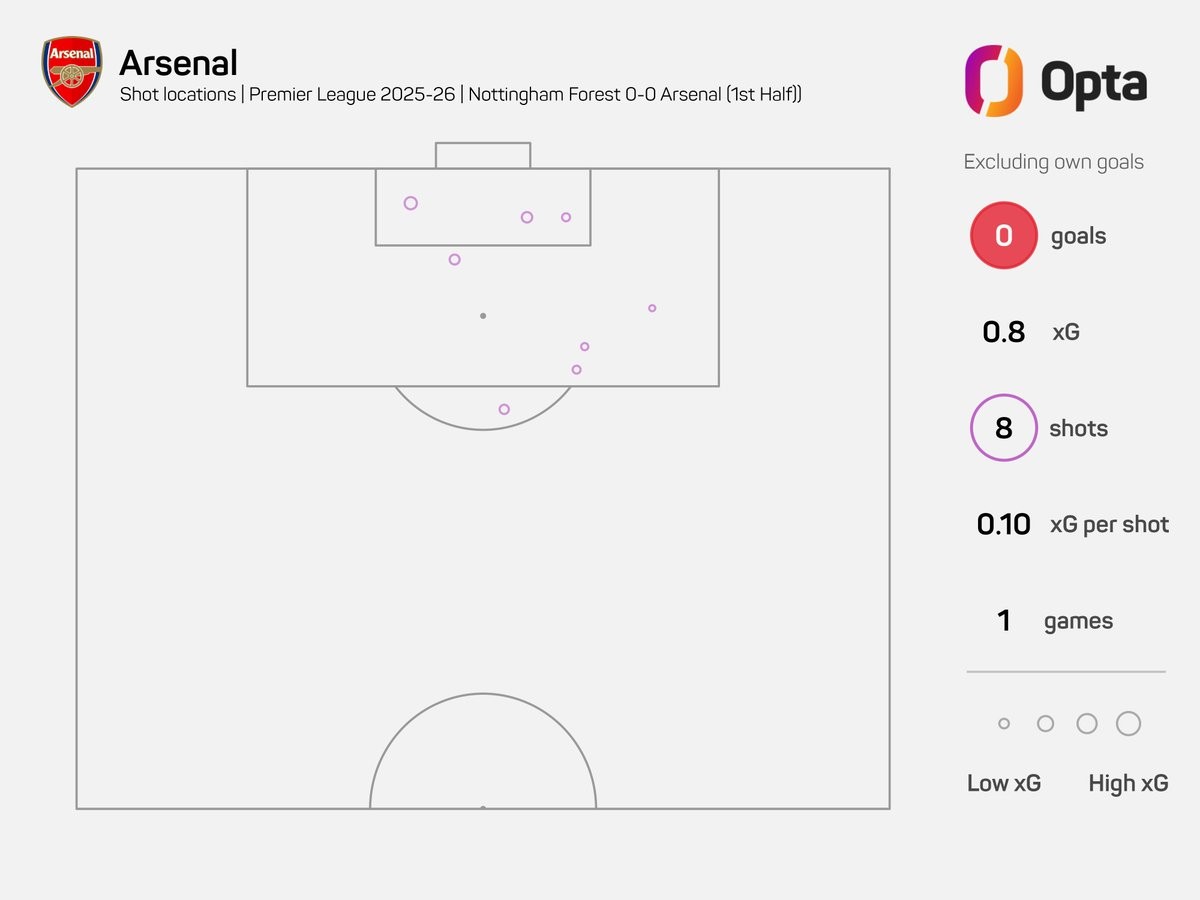The image size is (1200, 900).
Task: Click the "Low xG" legend label
Action: click(1004, 783)
